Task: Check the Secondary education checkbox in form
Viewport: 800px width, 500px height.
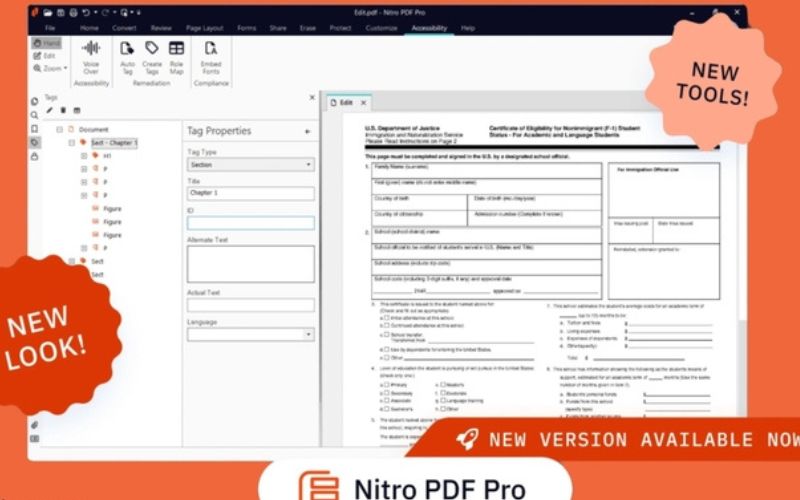Action: pyautogui.click(x=387, y=393)
